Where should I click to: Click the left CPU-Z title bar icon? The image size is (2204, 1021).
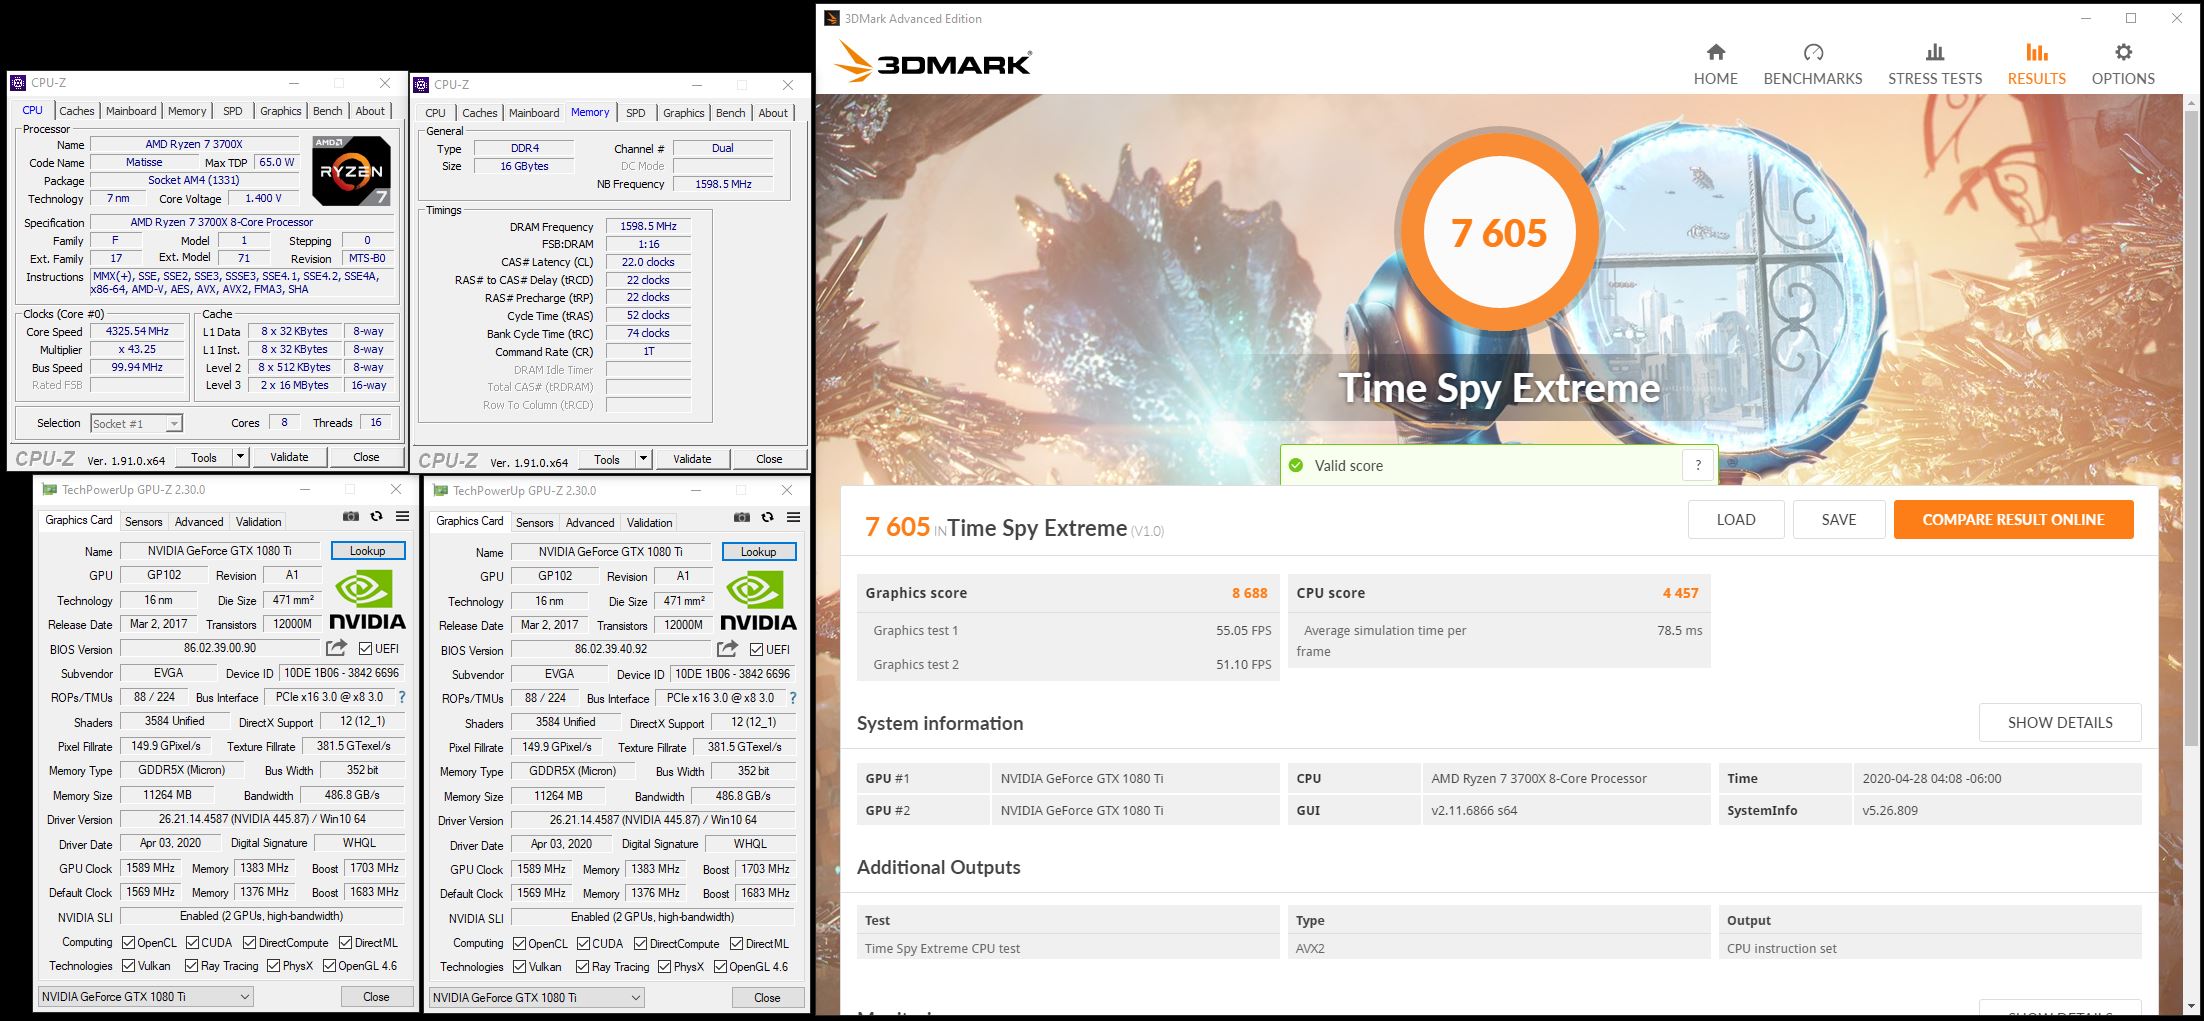click(18, 83)
